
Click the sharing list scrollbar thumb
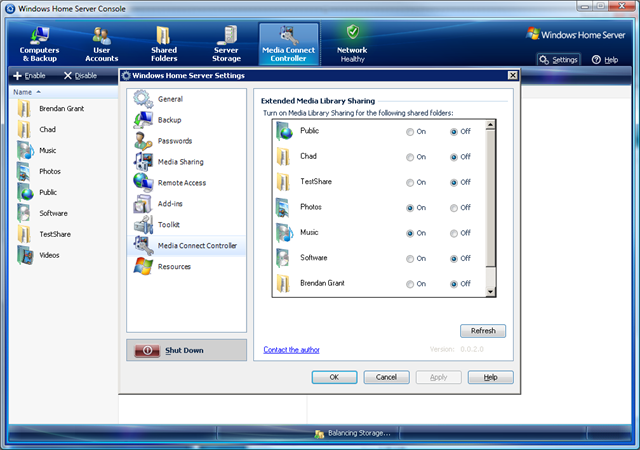coord(491,198)
